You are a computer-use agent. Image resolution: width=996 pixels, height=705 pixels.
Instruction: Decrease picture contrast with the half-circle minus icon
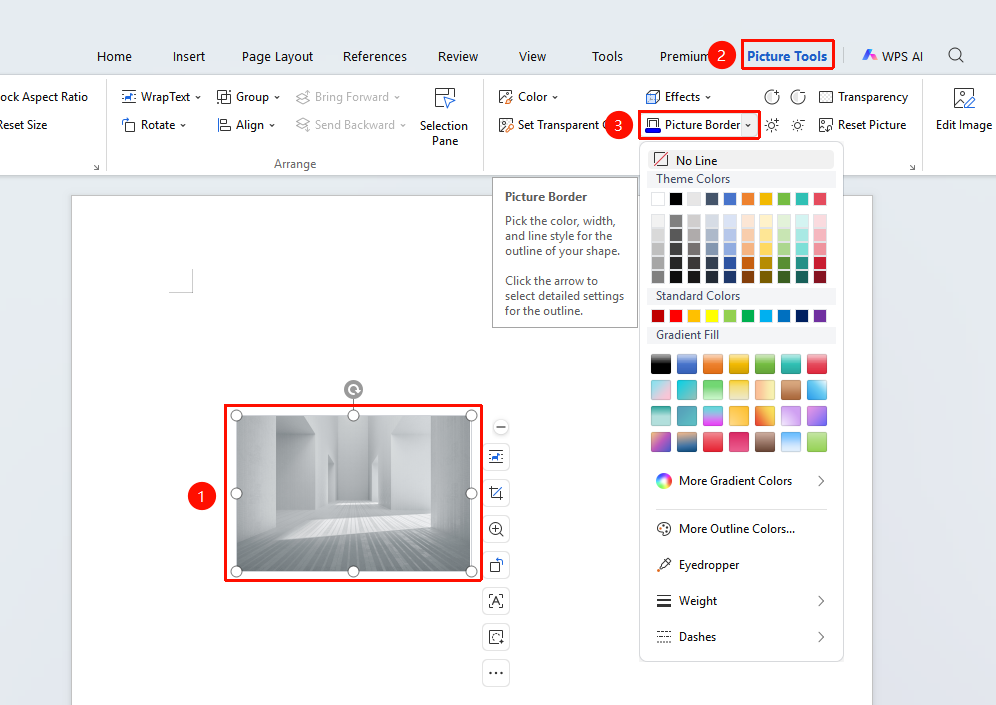point(798,97)
